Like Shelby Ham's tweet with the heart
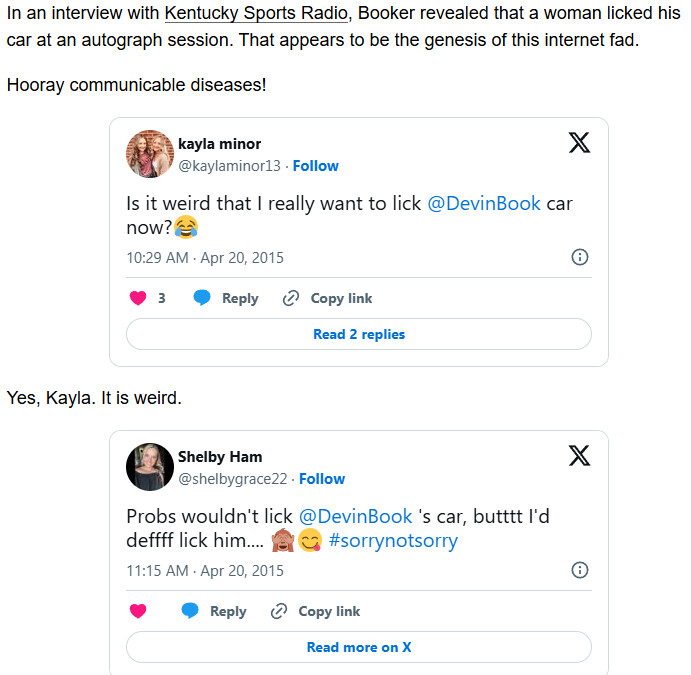 tap(138, 611)
